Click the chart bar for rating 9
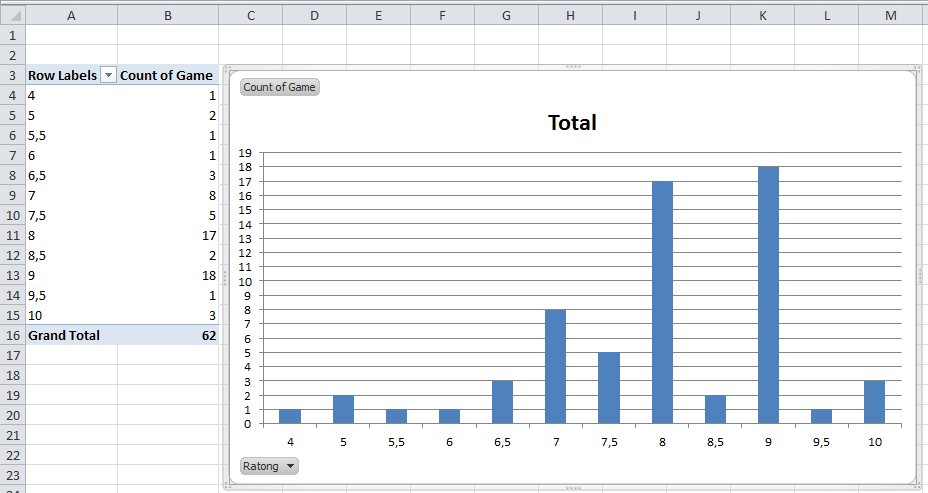The width and height of the screenshot is (928, 493). coord(768,295)
